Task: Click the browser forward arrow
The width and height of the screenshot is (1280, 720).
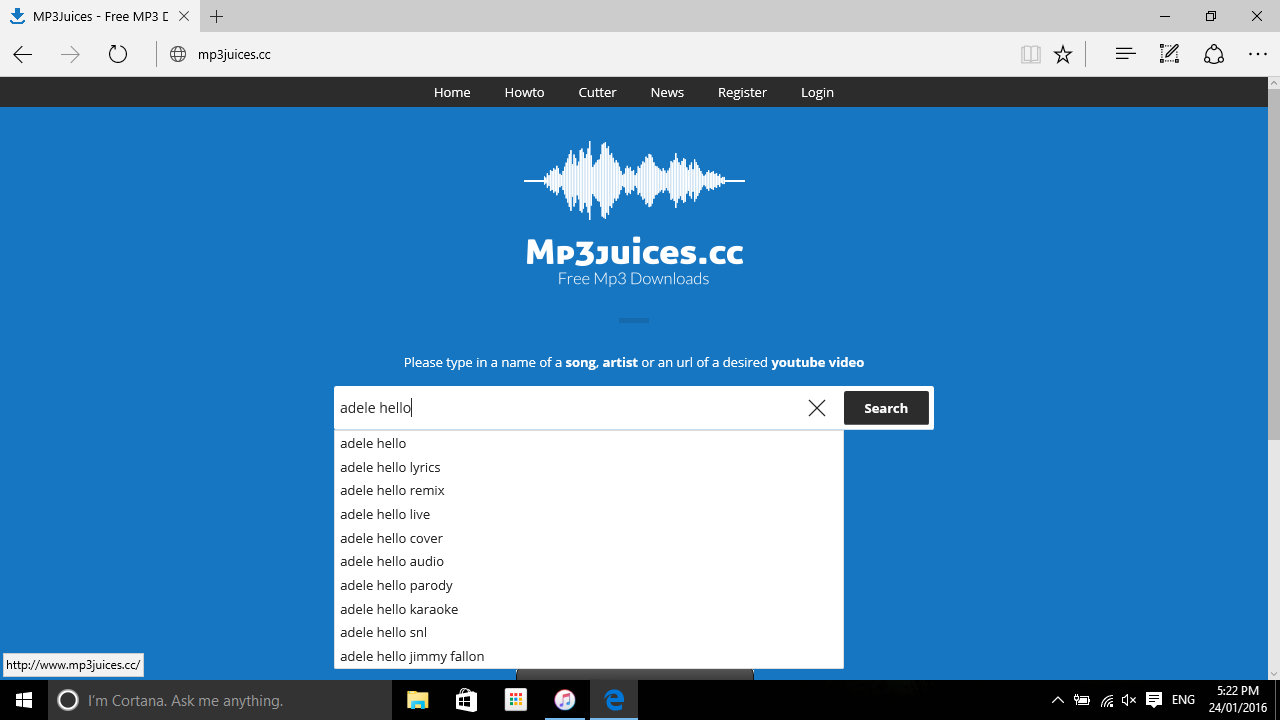Action: (x=70, y=55)
